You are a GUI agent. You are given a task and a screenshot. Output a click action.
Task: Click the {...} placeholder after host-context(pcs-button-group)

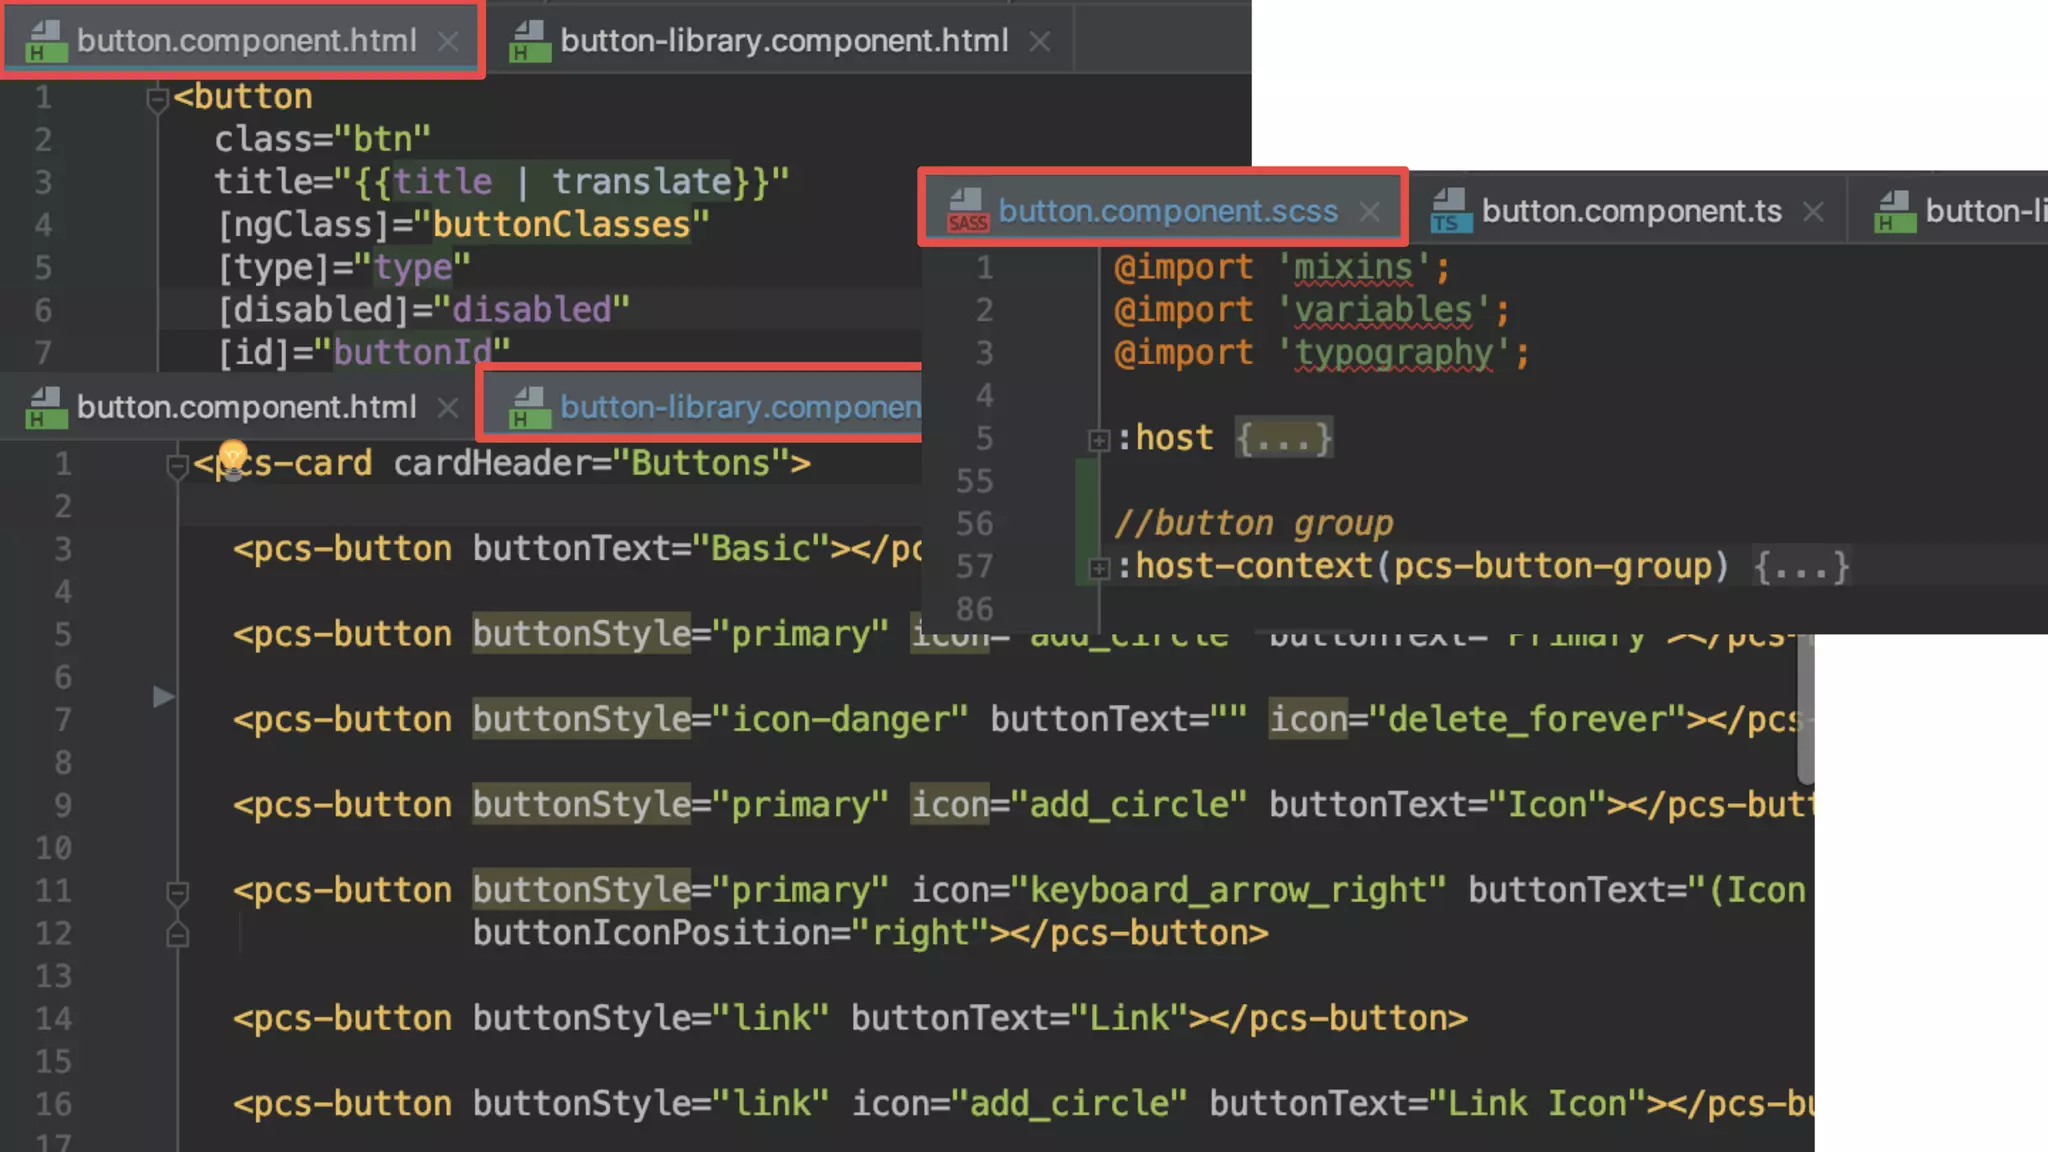pos(1801,567)
